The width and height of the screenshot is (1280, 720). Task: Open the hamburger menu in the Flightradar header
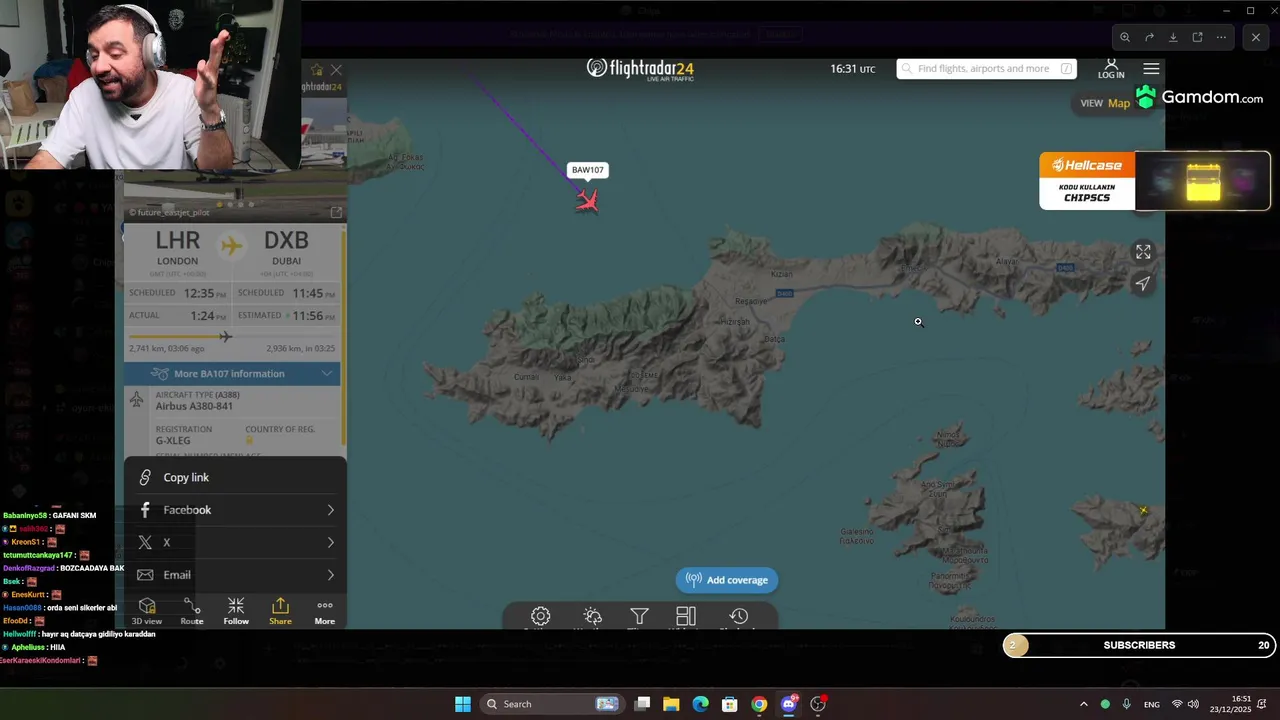1151,69
